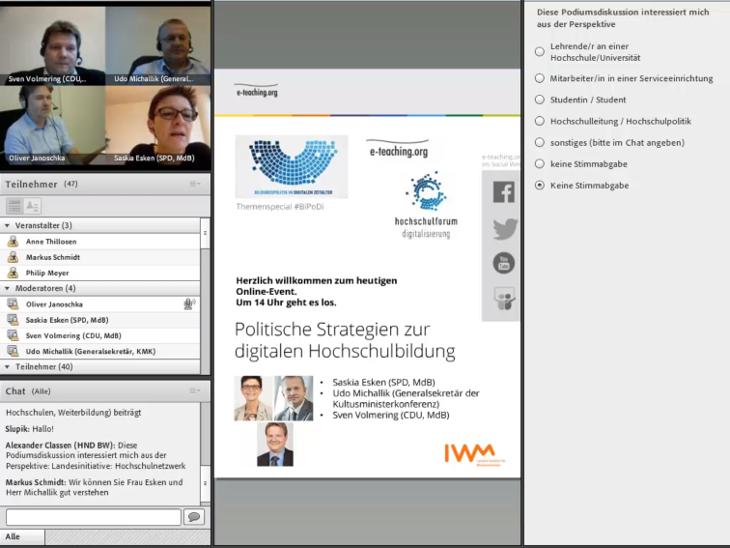This screenshot has width=730, height=548.
Task: Click presenter icon next to Saskia Esken
Action: (13, 320)
